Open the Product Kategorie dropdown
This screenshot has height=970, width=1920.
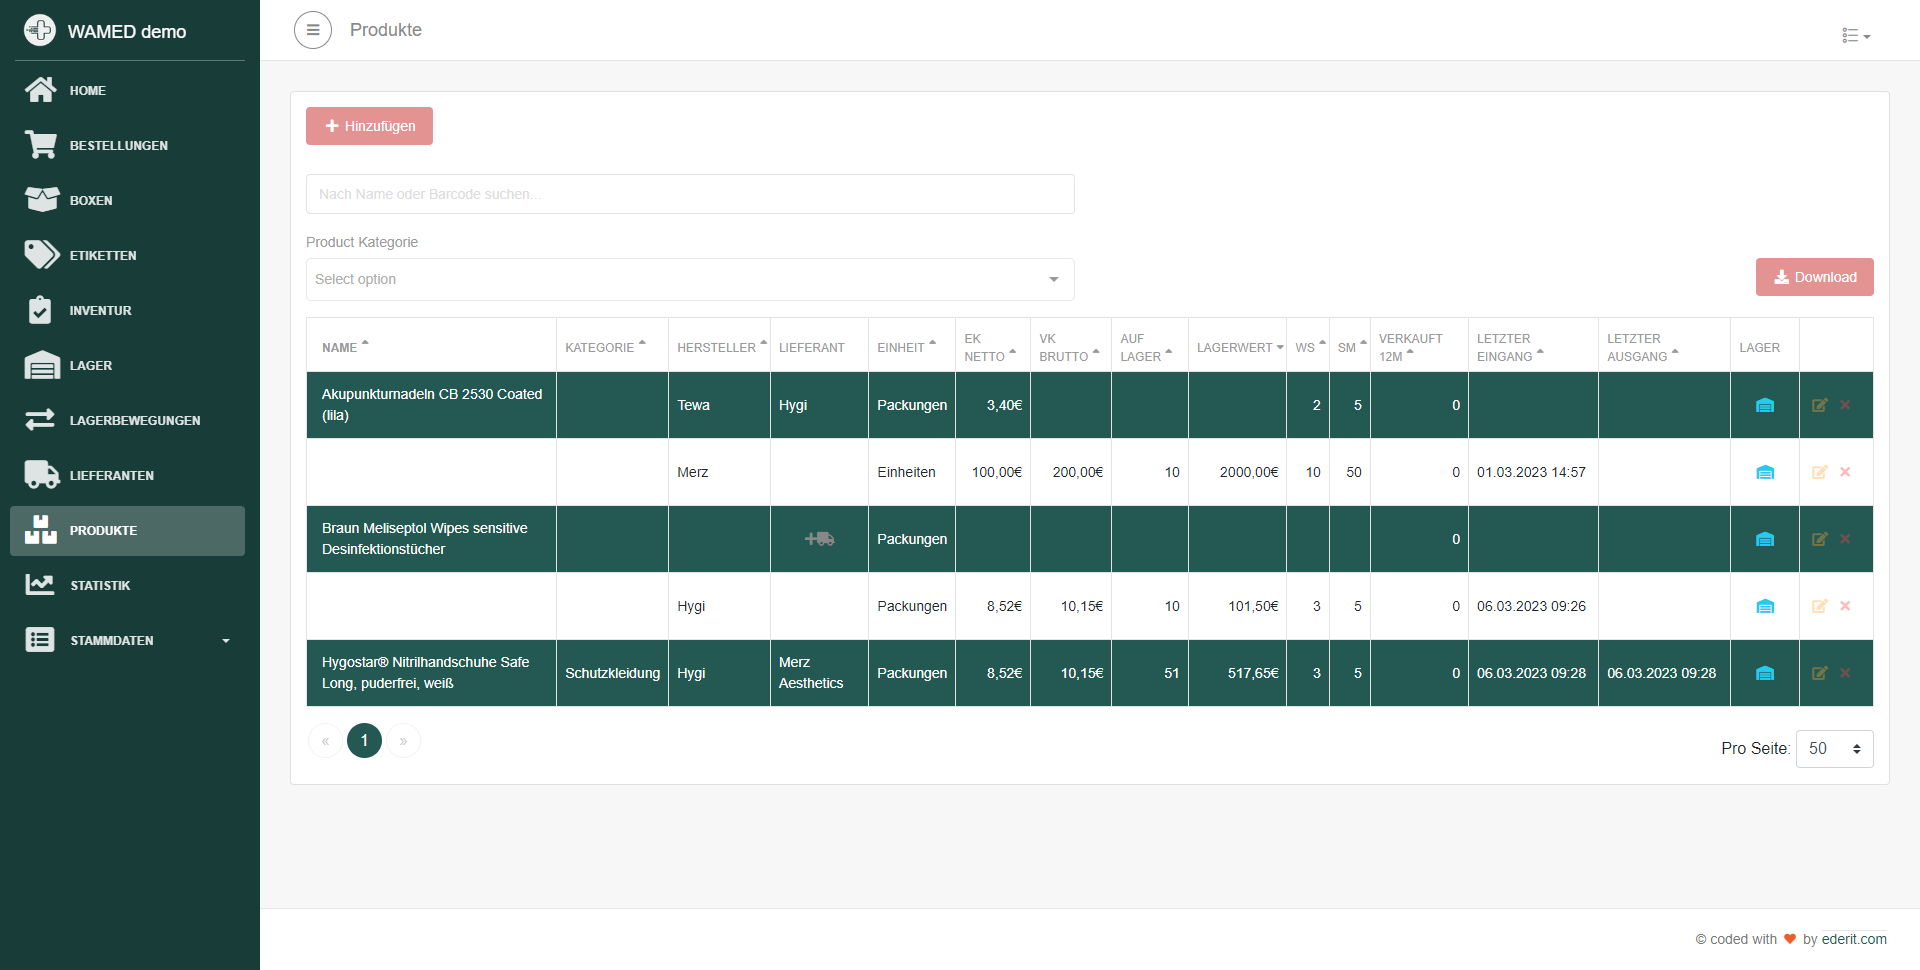click(x=690, y=279)
